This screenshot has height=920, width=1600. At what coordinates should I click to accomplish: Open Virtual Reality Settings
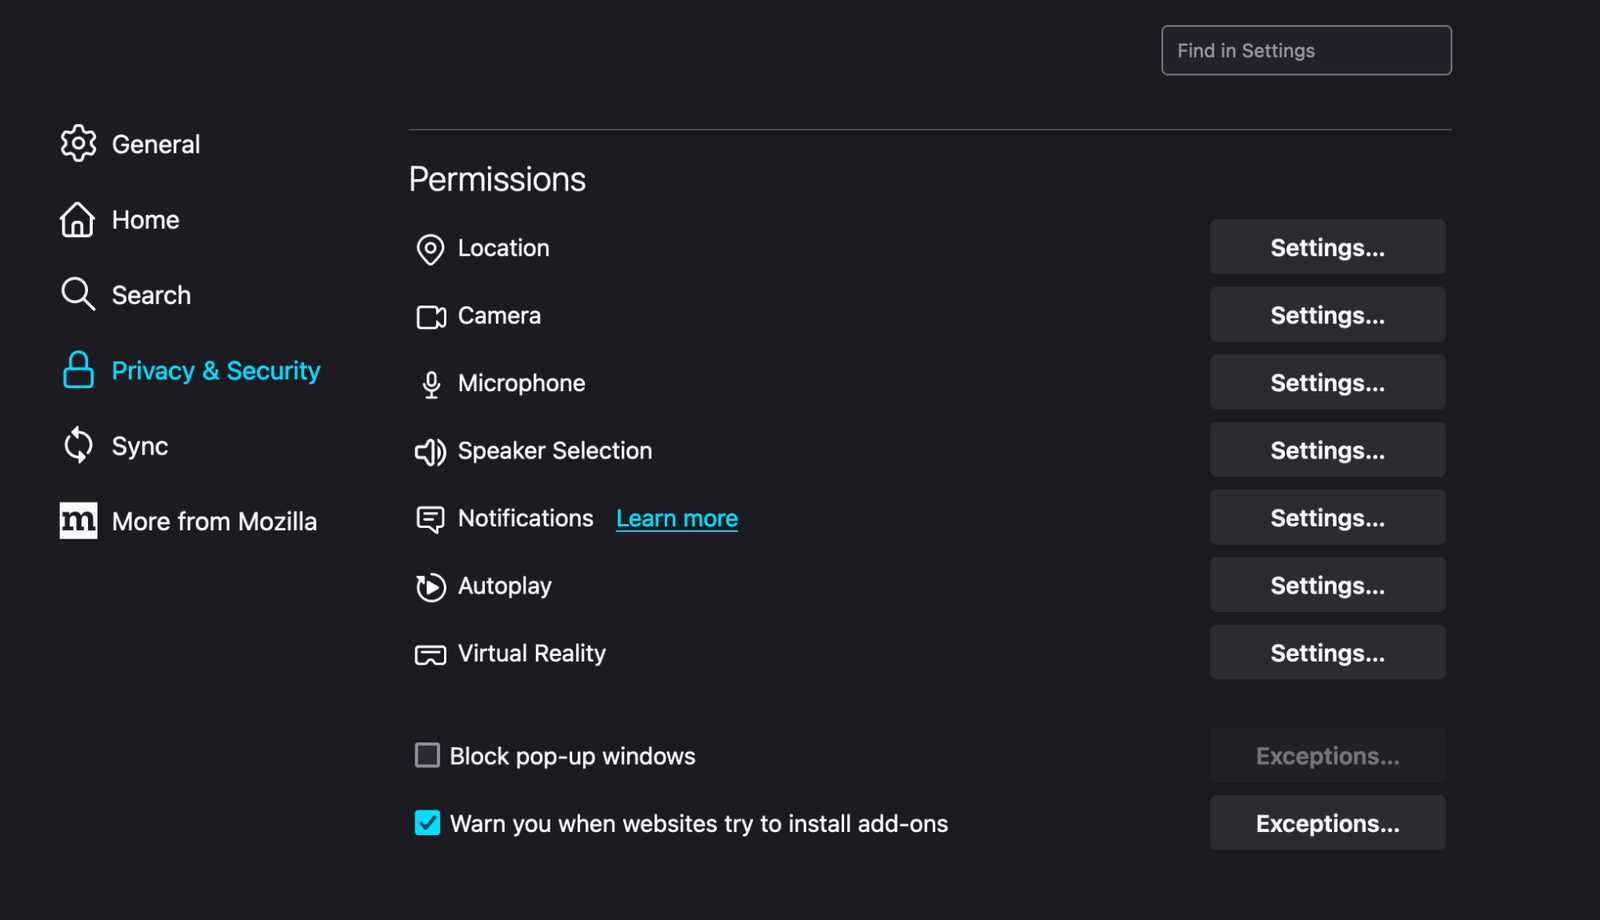click(1327, 652)
